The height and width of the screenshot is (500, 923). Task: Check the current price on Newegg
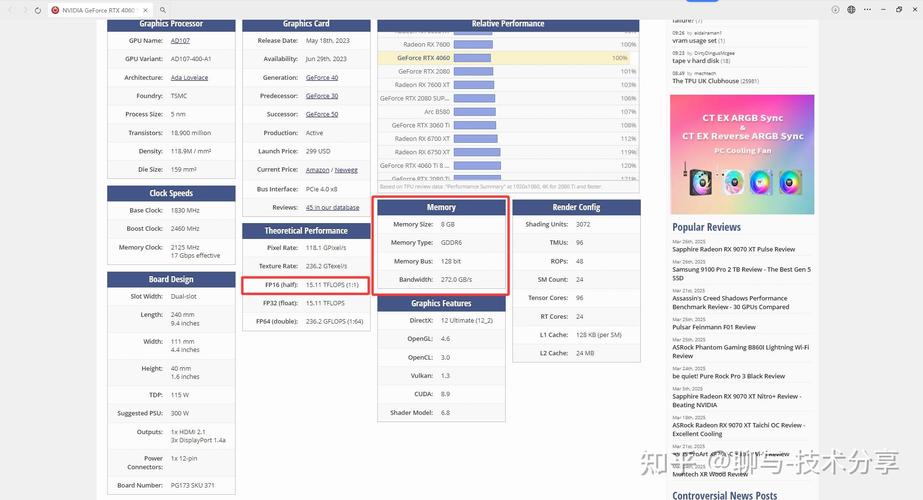click(346, 170)
